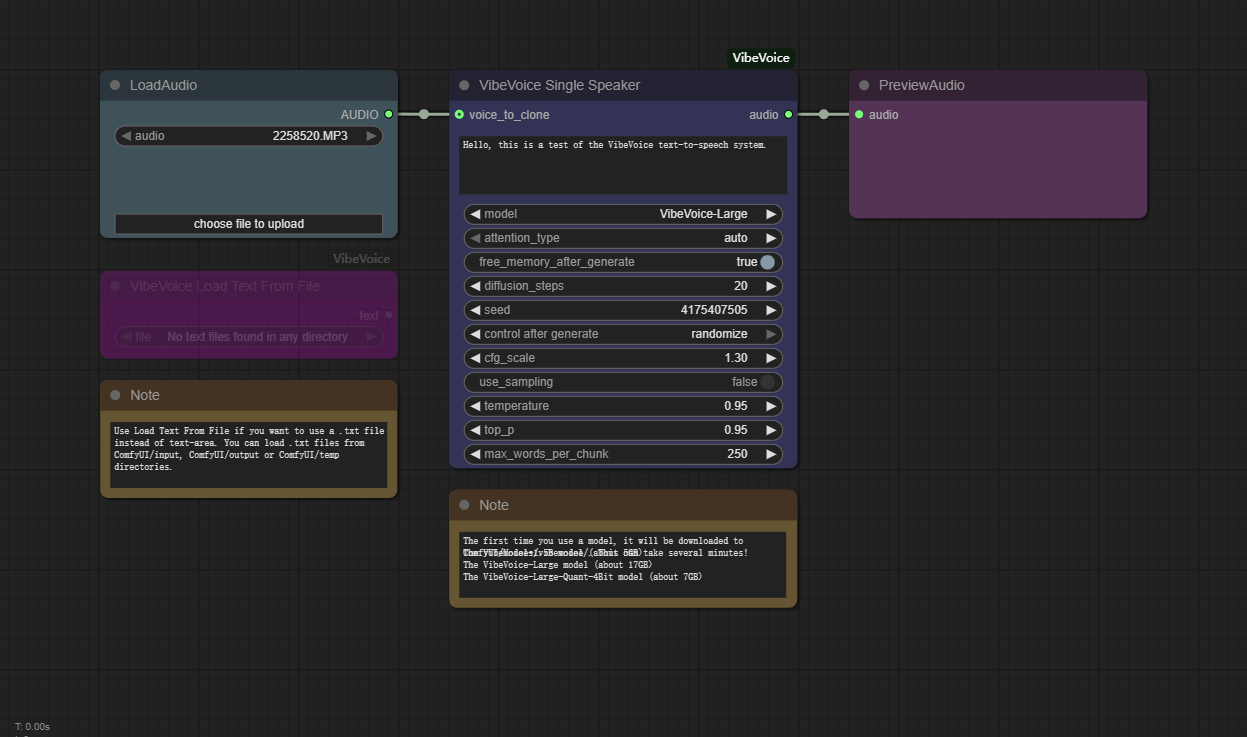Click the left Note text about Load Text From File
1247x737 pixels.
tap(249, 455)
